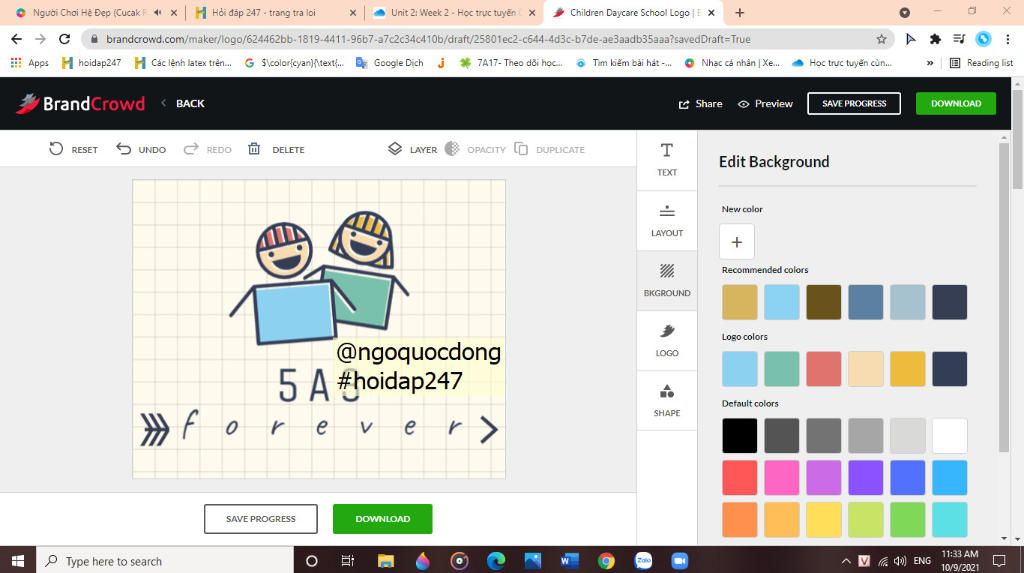
Task: Undo the last edit
Action: pos(141,149)
